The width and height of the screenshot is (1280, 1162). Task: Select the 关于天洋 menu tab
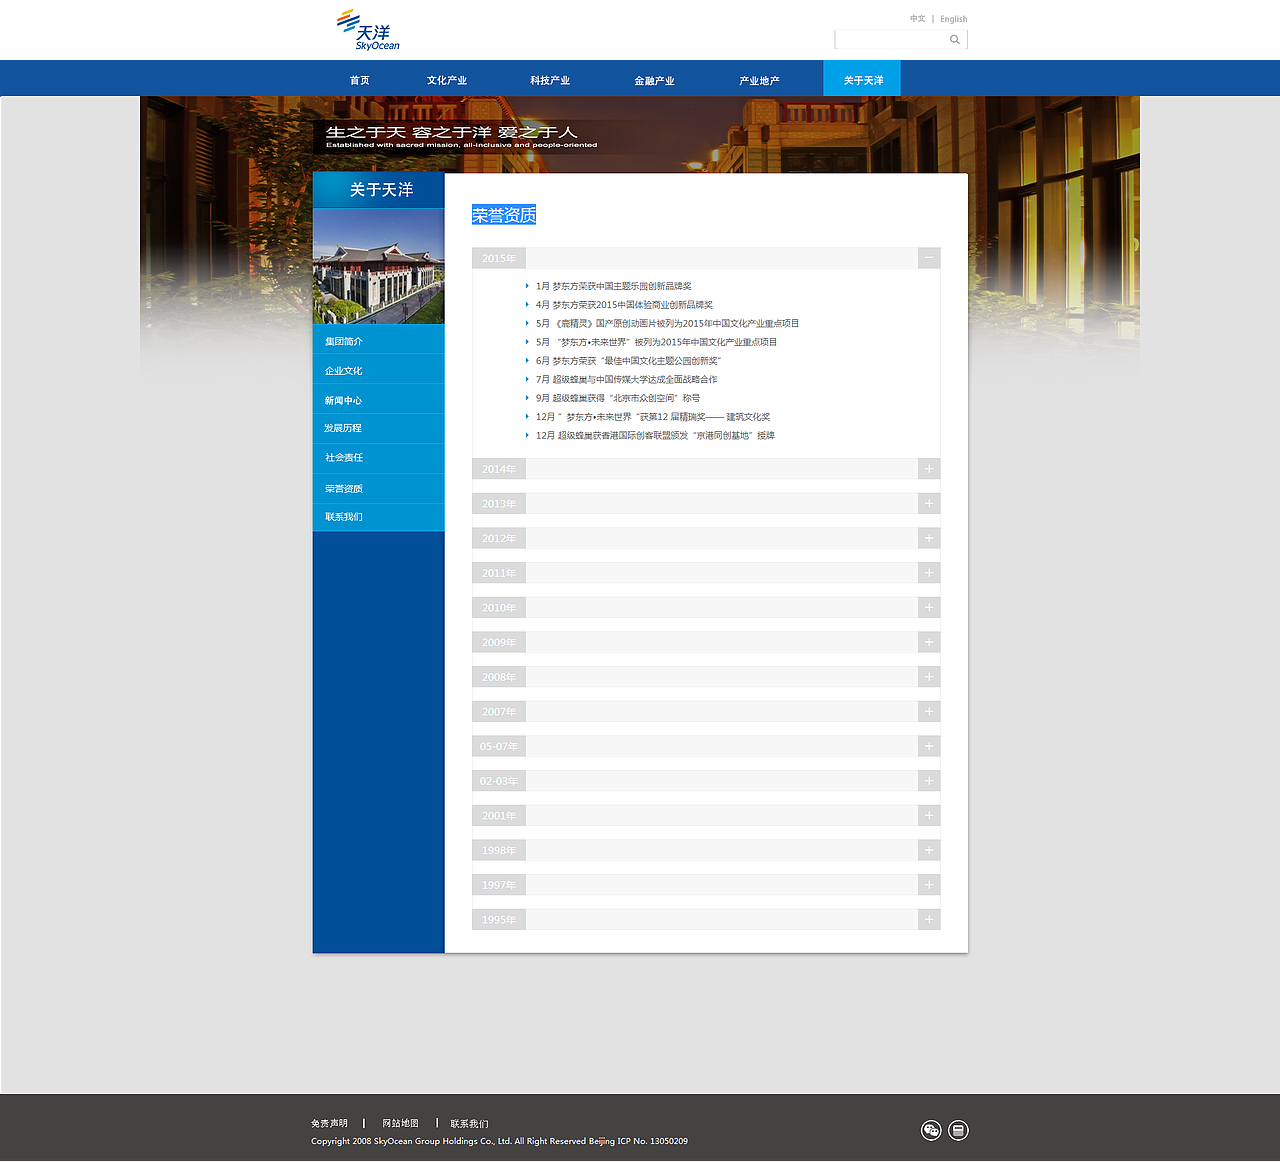862,79
